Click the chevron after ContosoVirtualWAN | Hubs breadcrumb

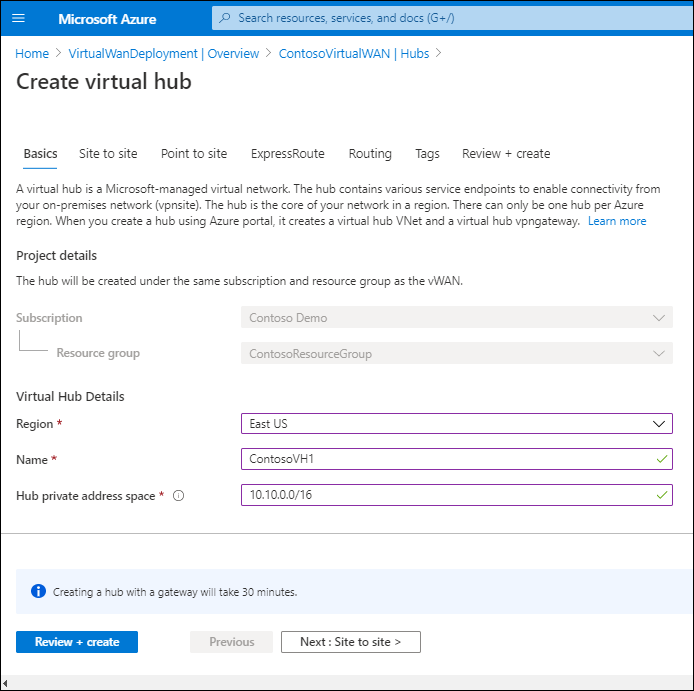click(x=438, y=53)
